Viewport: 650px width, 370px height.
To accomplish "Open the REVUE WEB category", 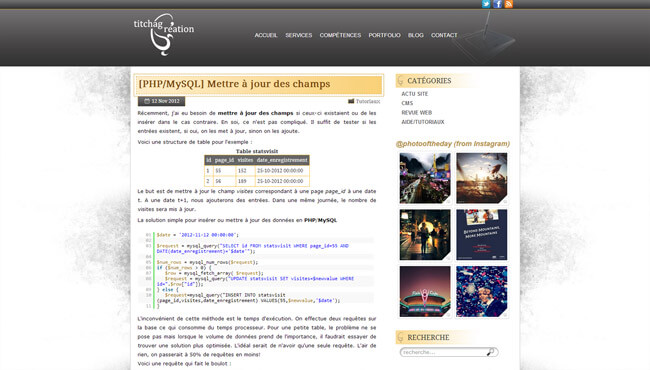I will [x=417, y=113].
